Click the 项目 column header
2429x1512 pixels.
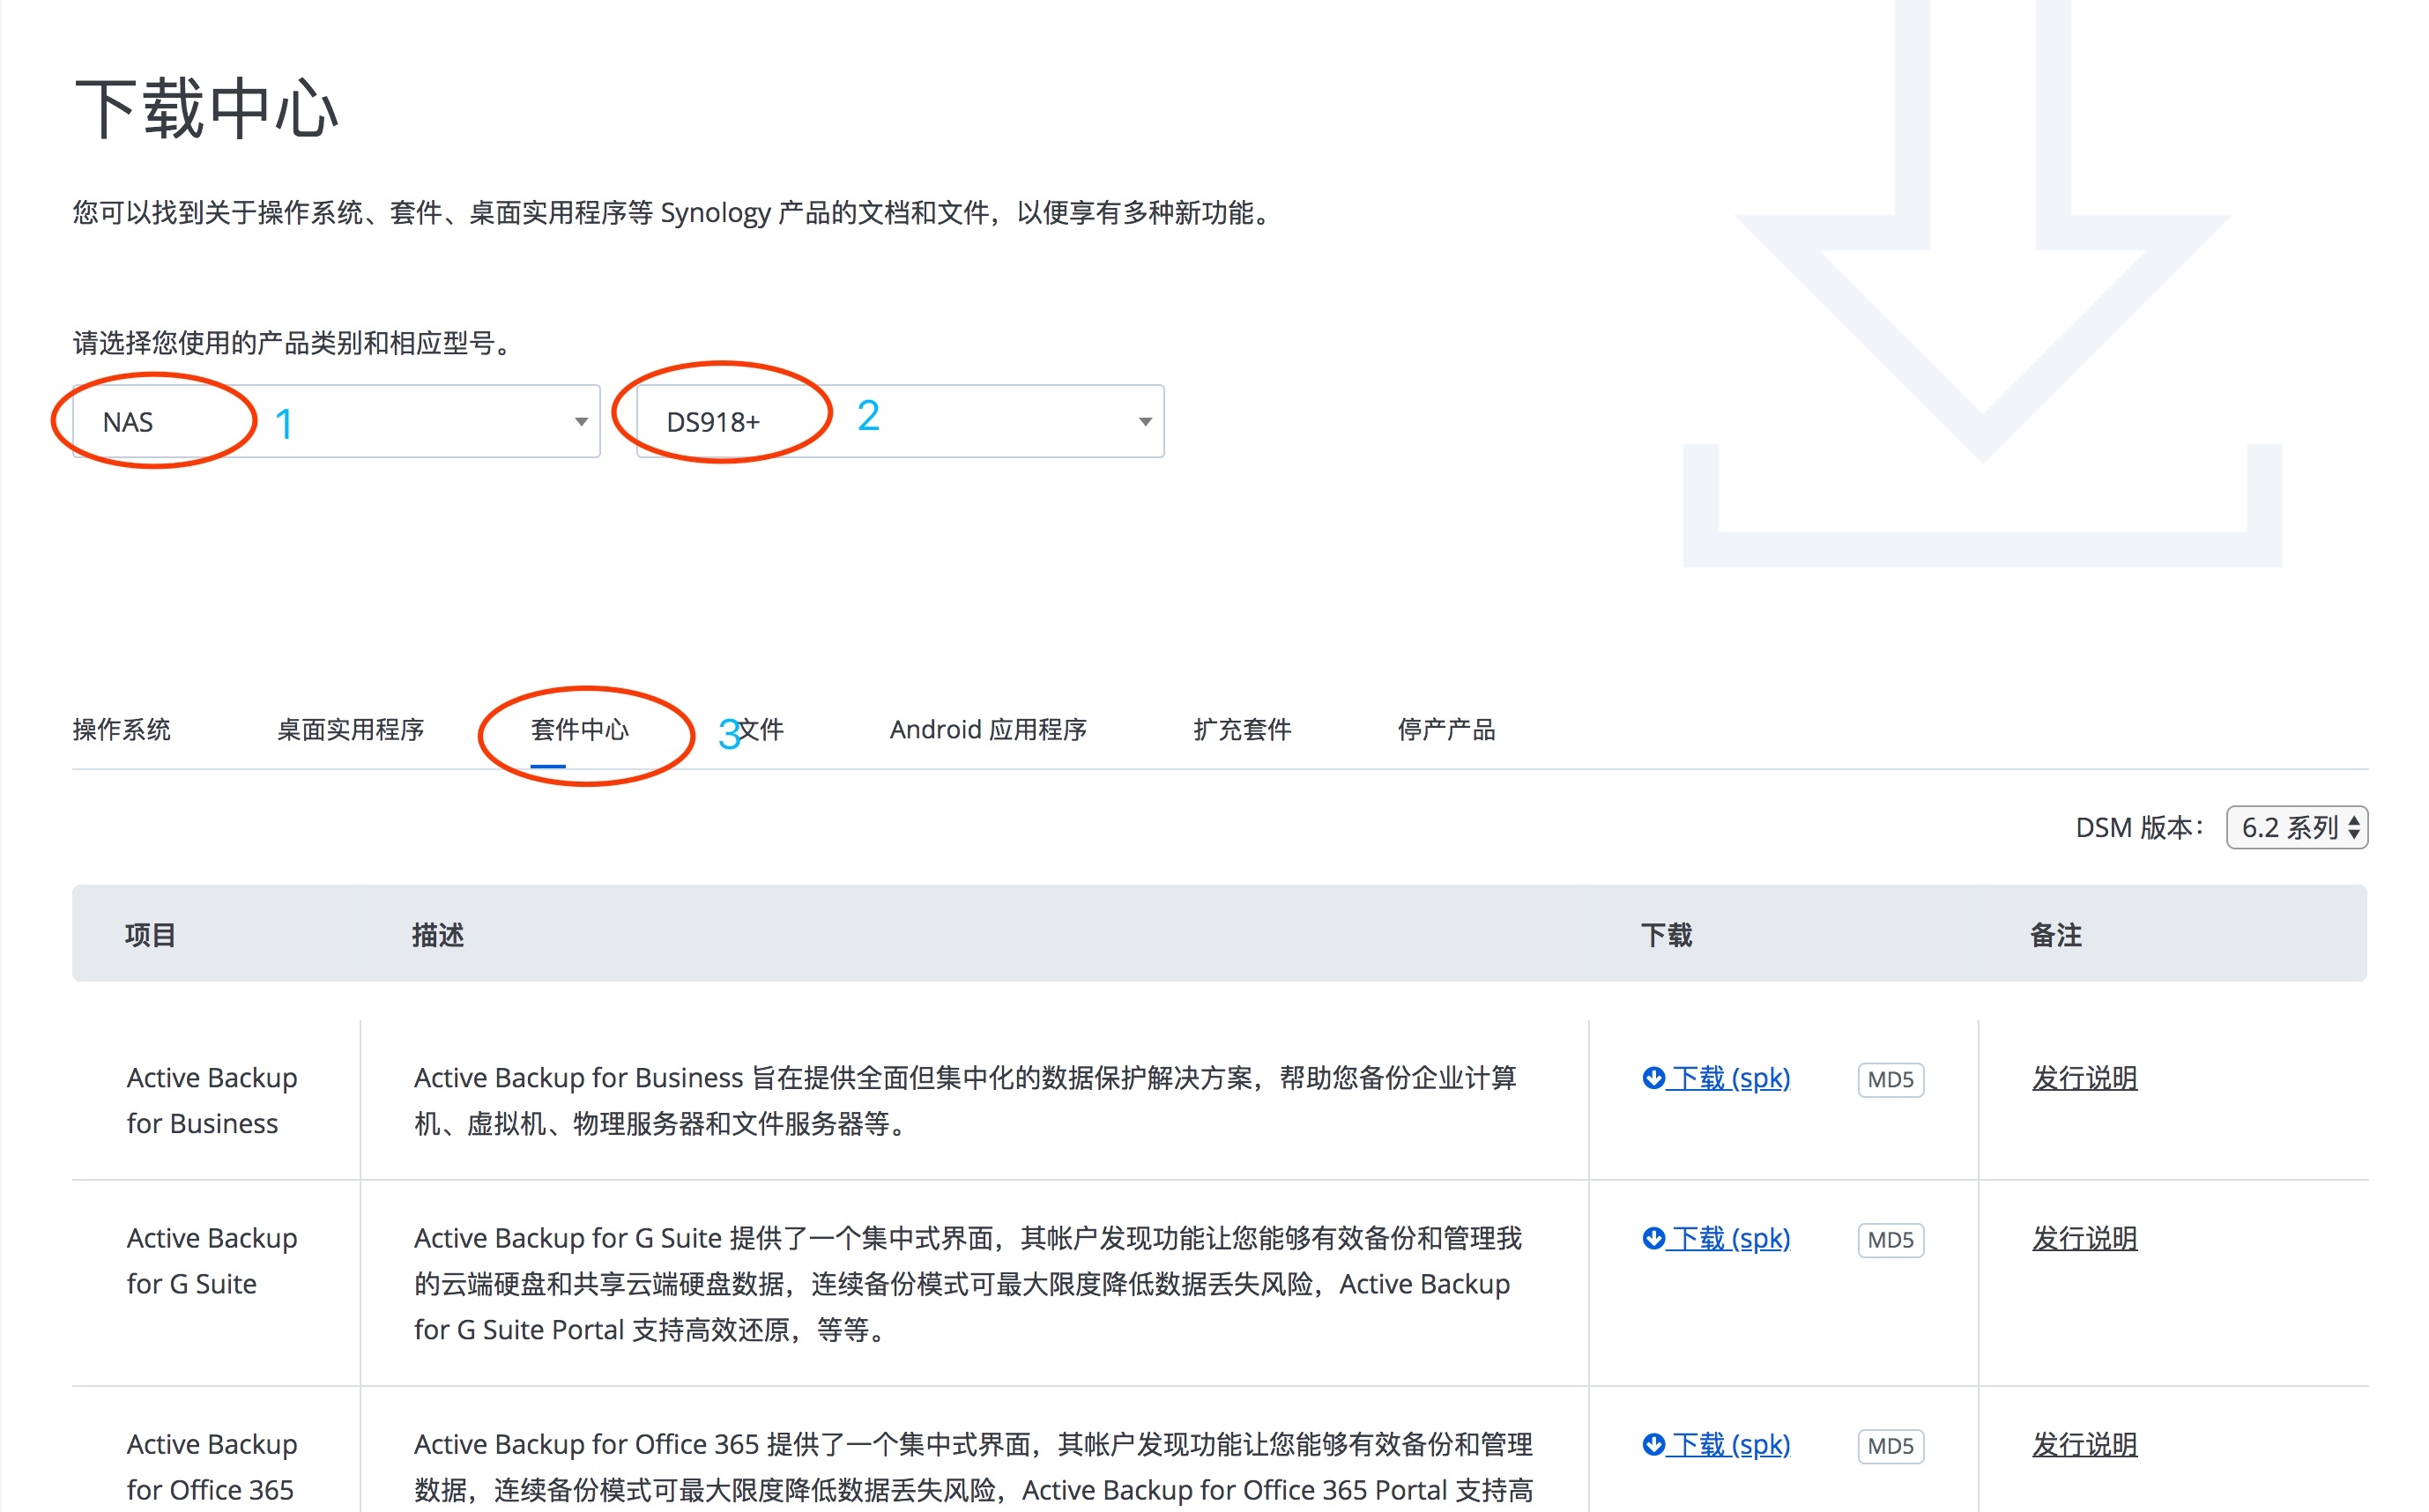click(x=150, y=934)
